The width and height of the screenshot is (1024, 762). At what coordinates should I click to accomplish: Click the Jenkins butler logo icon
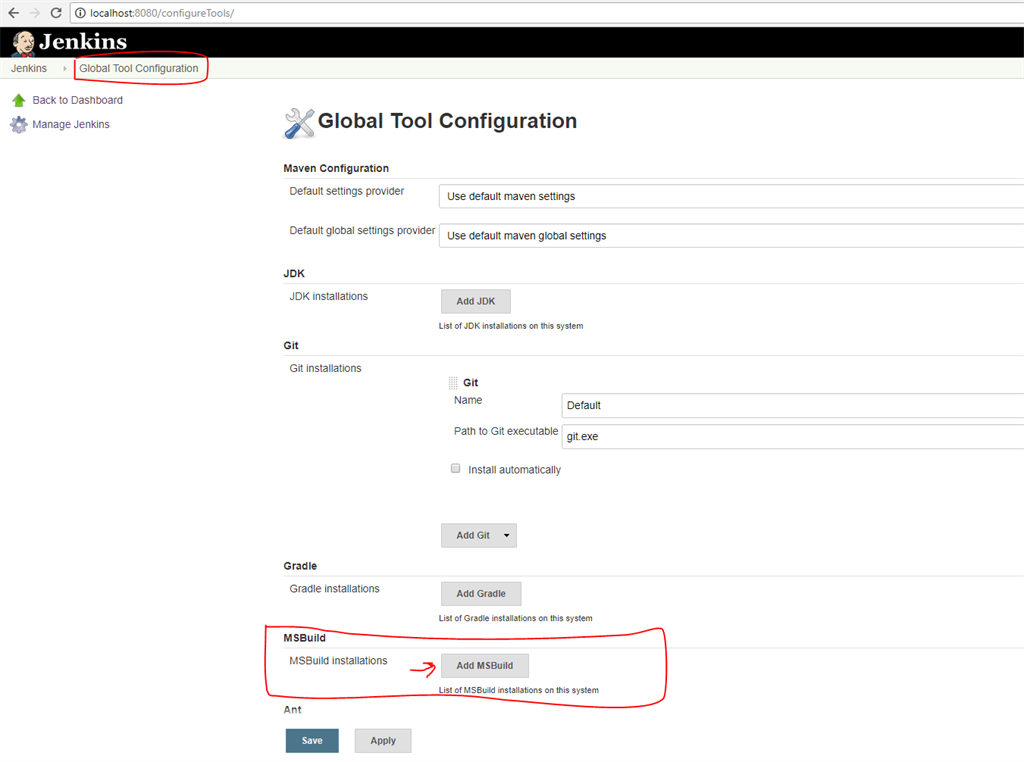point(24,43)
